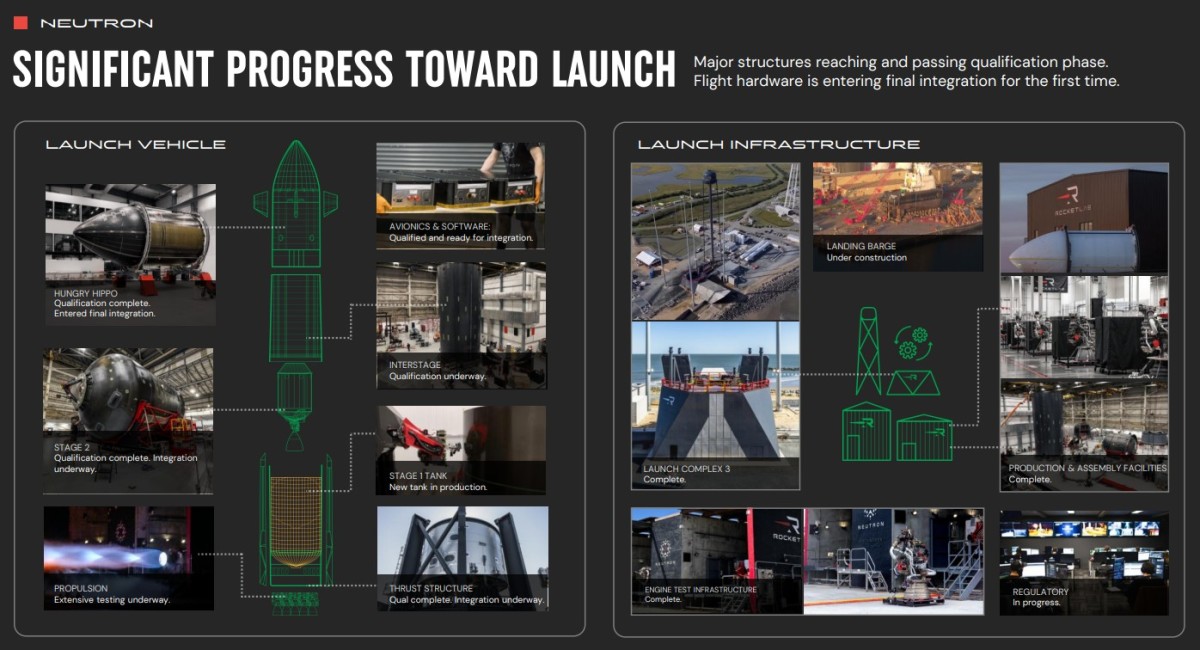
Task: Click 'Qual complete. Integration underway.' under Thrust Structure
Action: 466,600
